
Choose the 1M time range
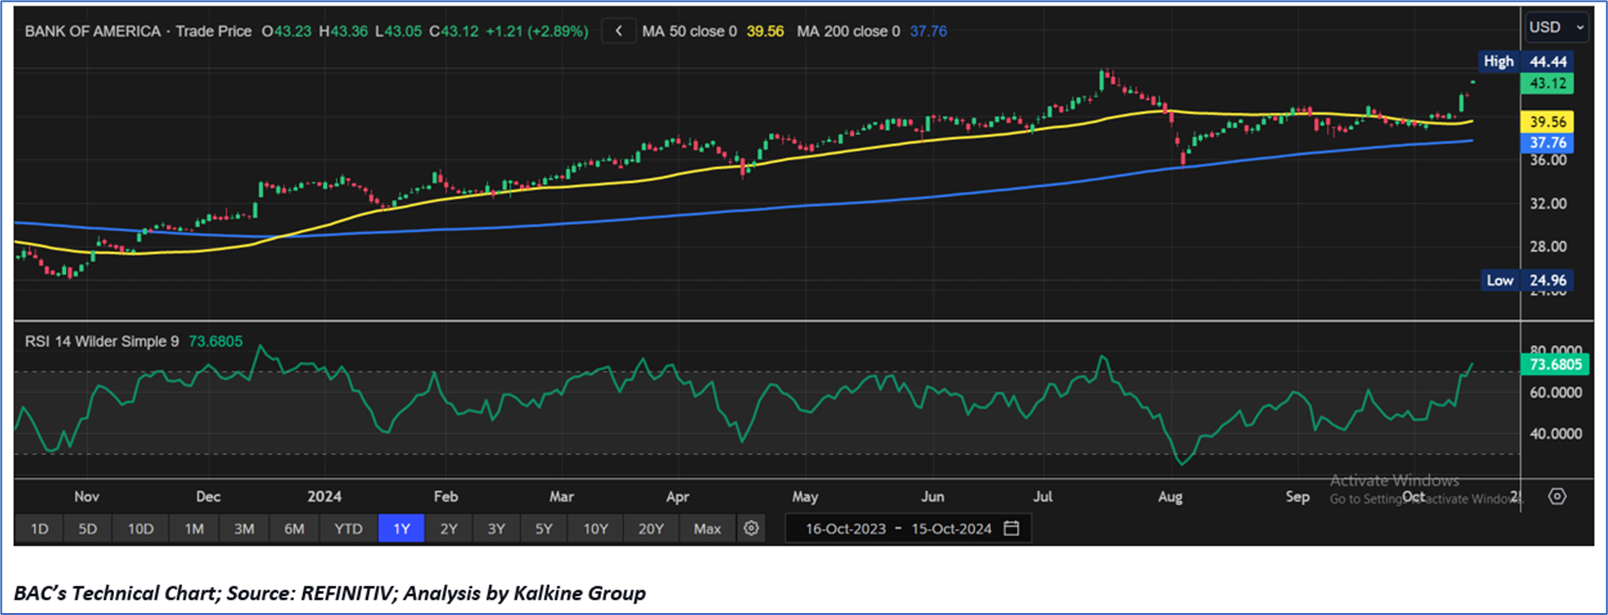coord(194,528)
